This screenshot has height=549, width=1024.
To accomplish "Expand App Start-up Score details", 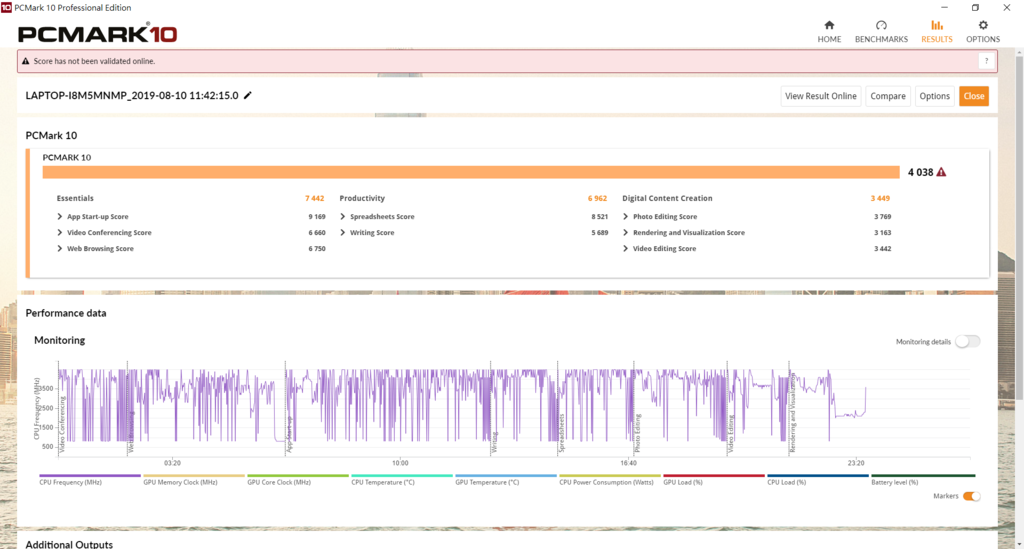I will tap(60, 217).
